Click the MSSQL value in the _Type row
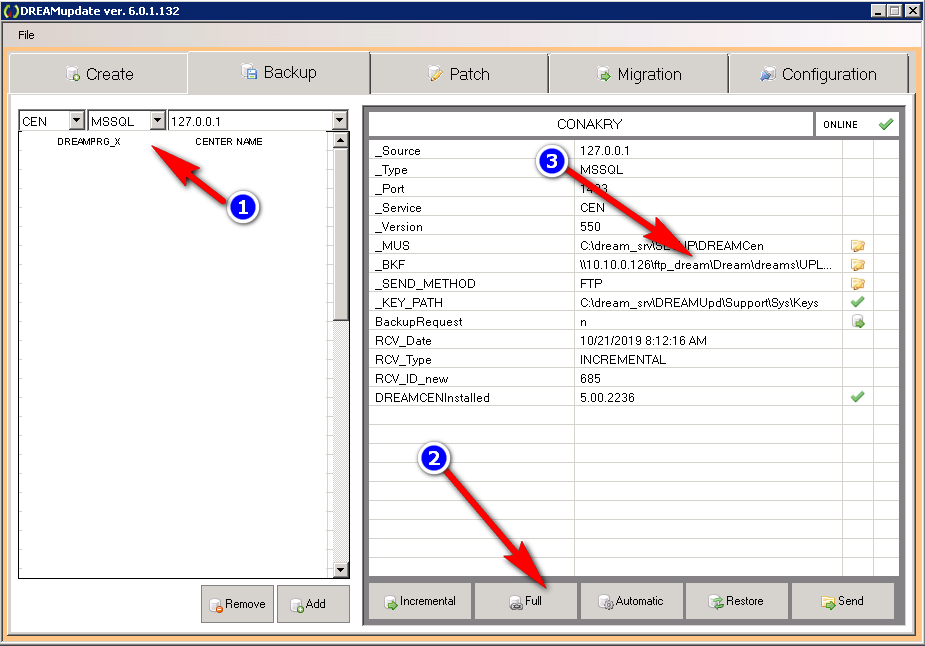The height and width of the screenshot is (646, 925). click(601, 170)
